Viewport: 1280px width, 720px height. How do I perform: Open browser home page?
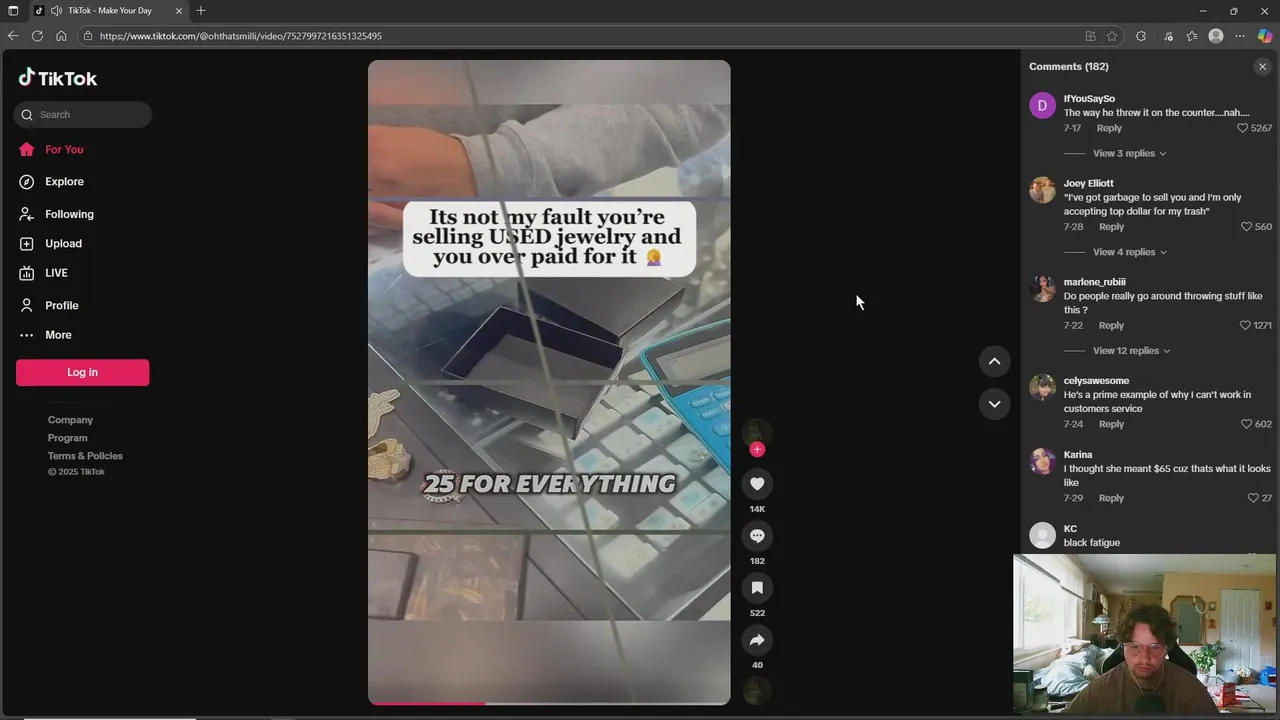tap(61, 36)
